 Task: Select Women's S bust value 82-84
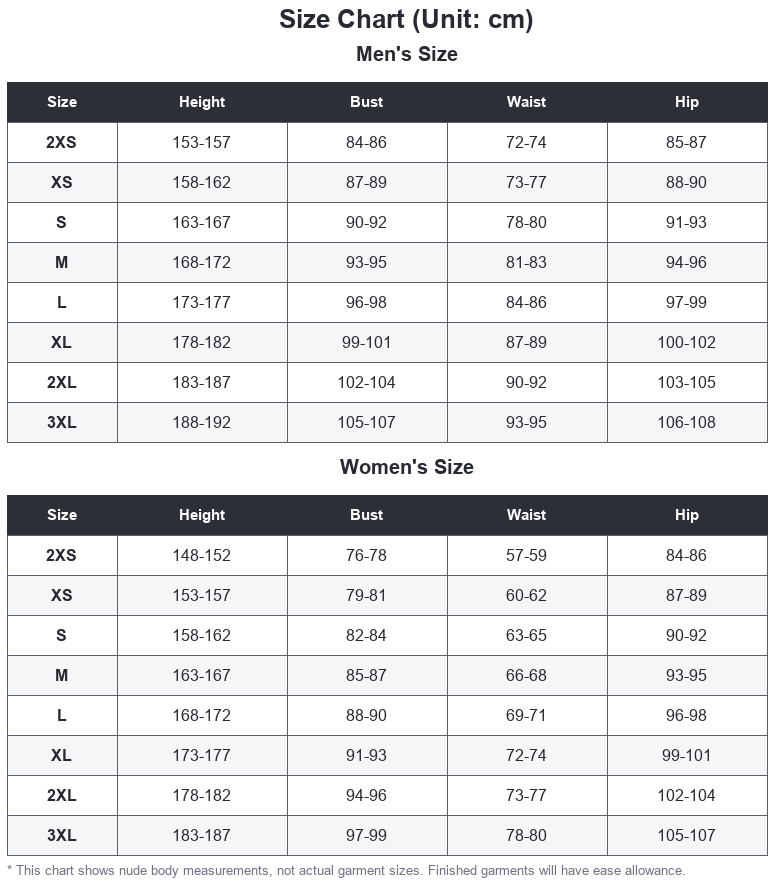pos(366,635)
